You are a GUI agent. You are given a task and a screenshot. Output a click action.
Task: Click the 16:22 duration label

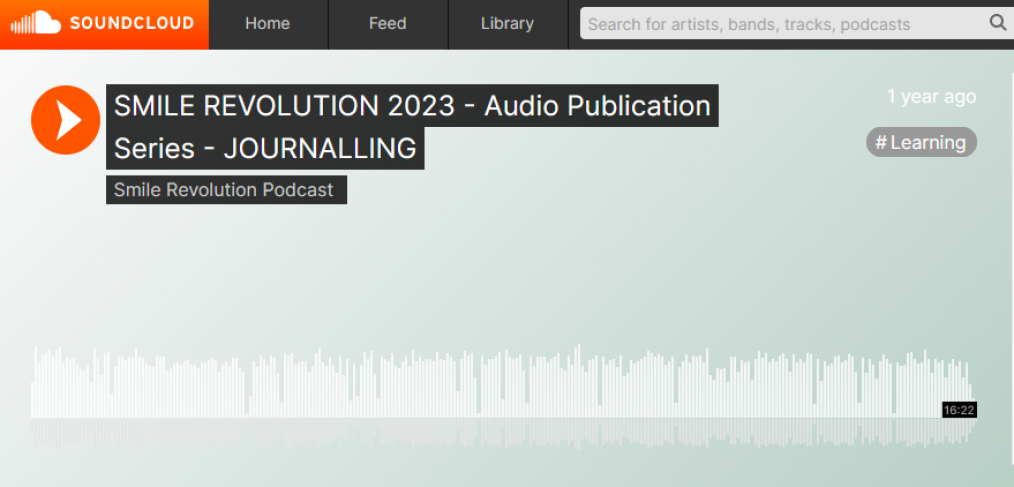click(x=958, y=410)
